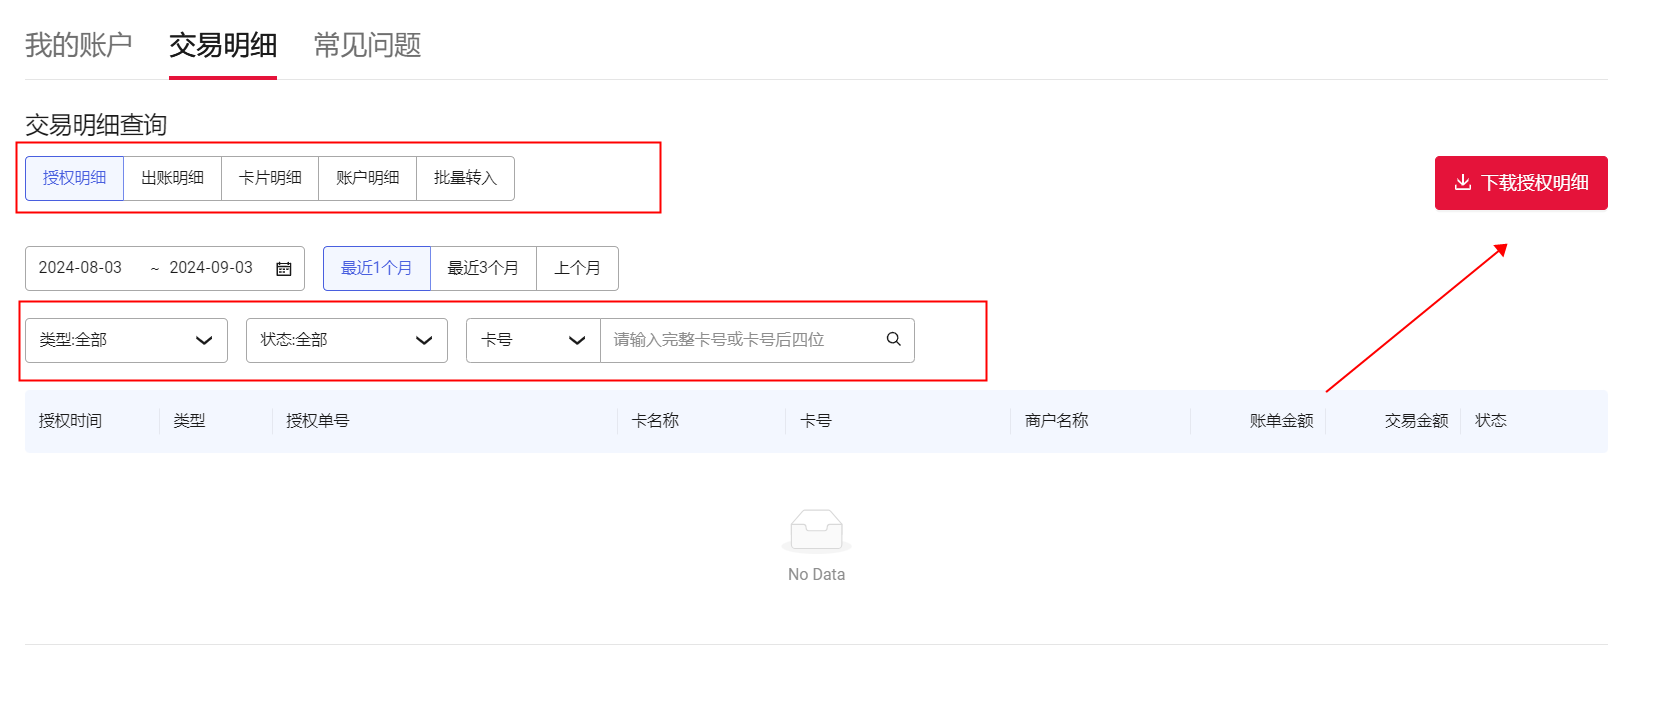Switch to the 常见问题 tab
The height and width of the screenshot is (720, 1663).
tap(367, 45)
